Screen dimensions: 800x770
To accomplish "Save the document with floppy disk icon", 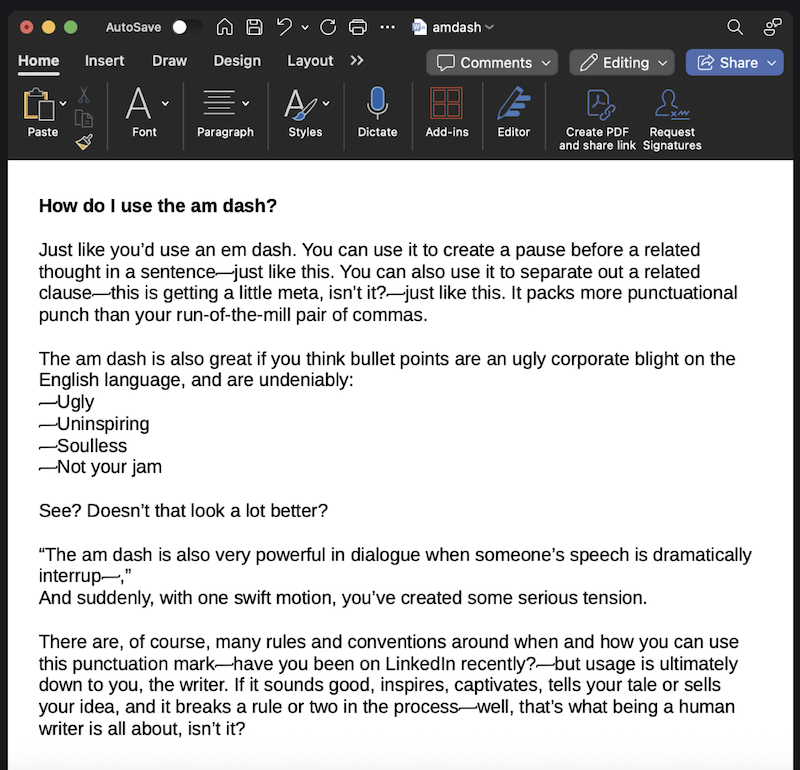I will click(x=254, y=27).
